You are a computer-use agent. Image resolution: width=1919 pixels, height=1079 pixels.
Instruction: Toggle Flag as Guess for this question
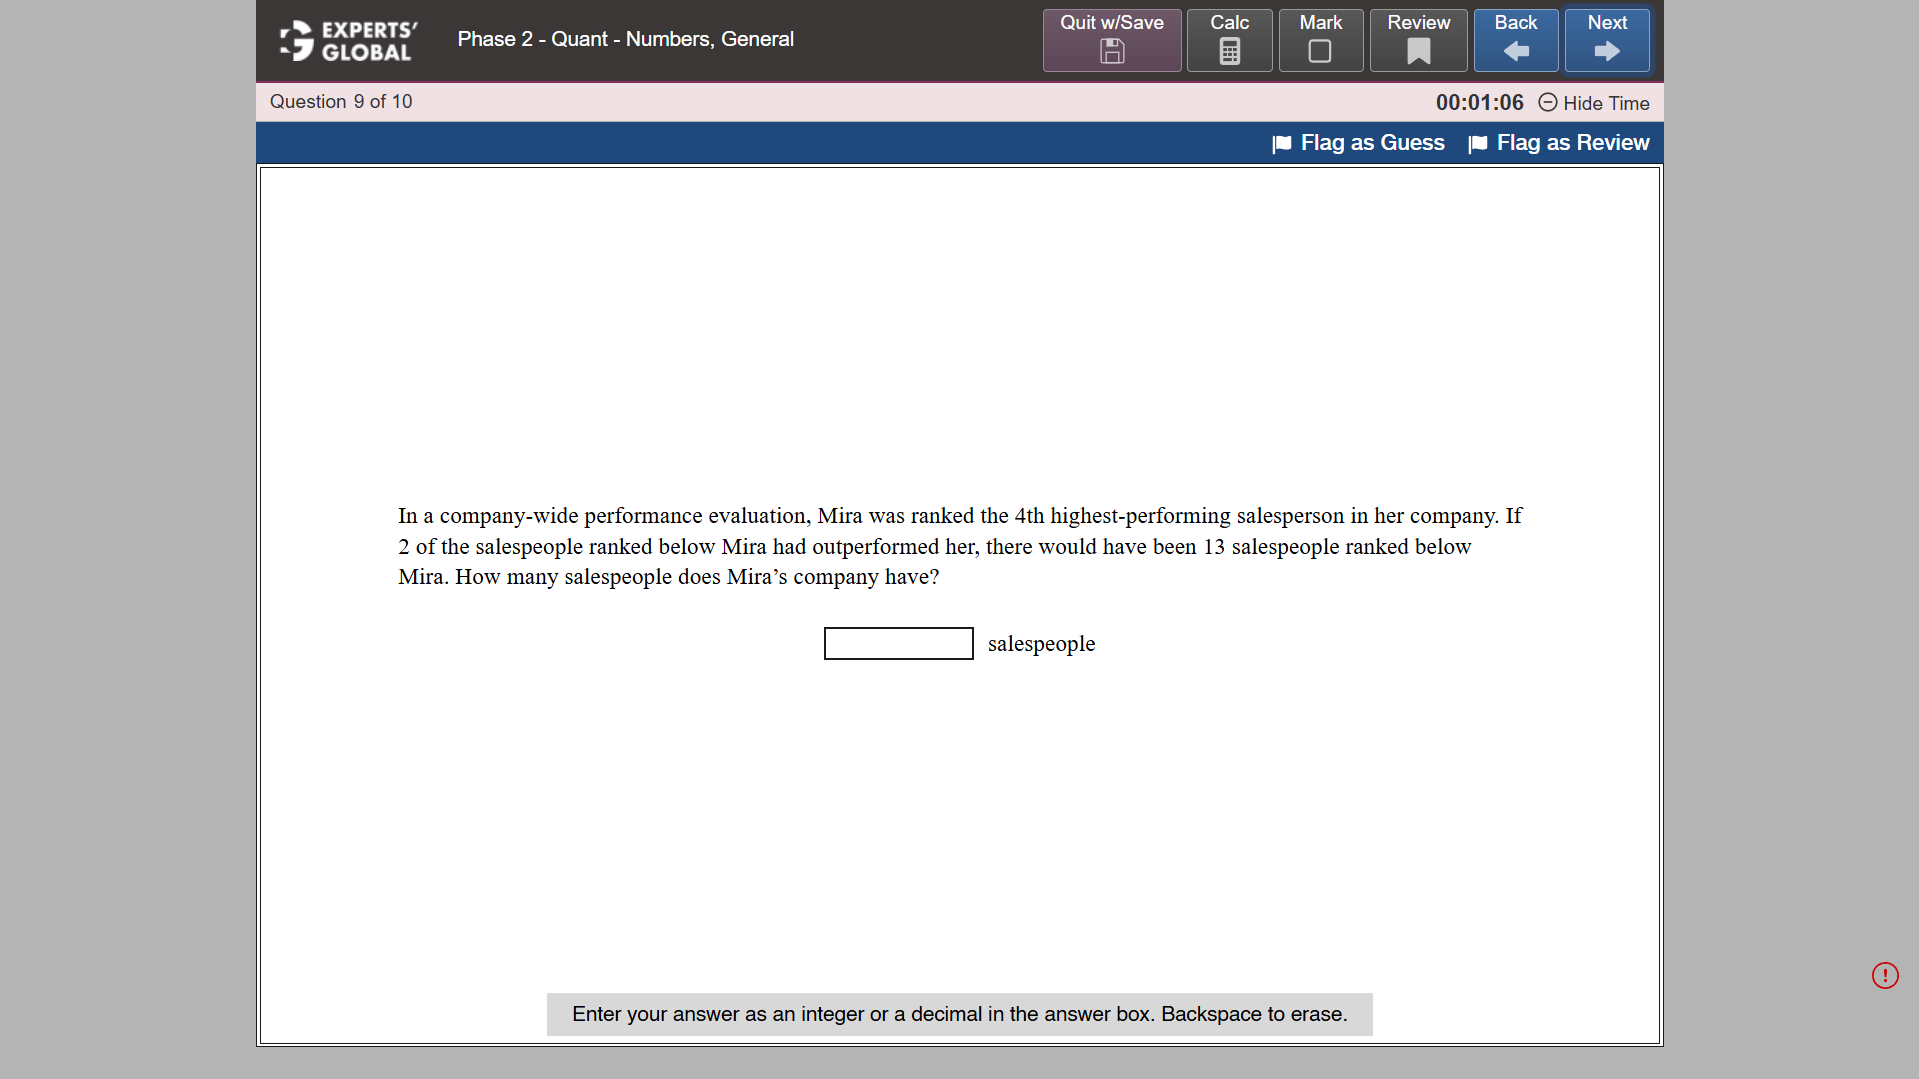tap(1371, 143)
